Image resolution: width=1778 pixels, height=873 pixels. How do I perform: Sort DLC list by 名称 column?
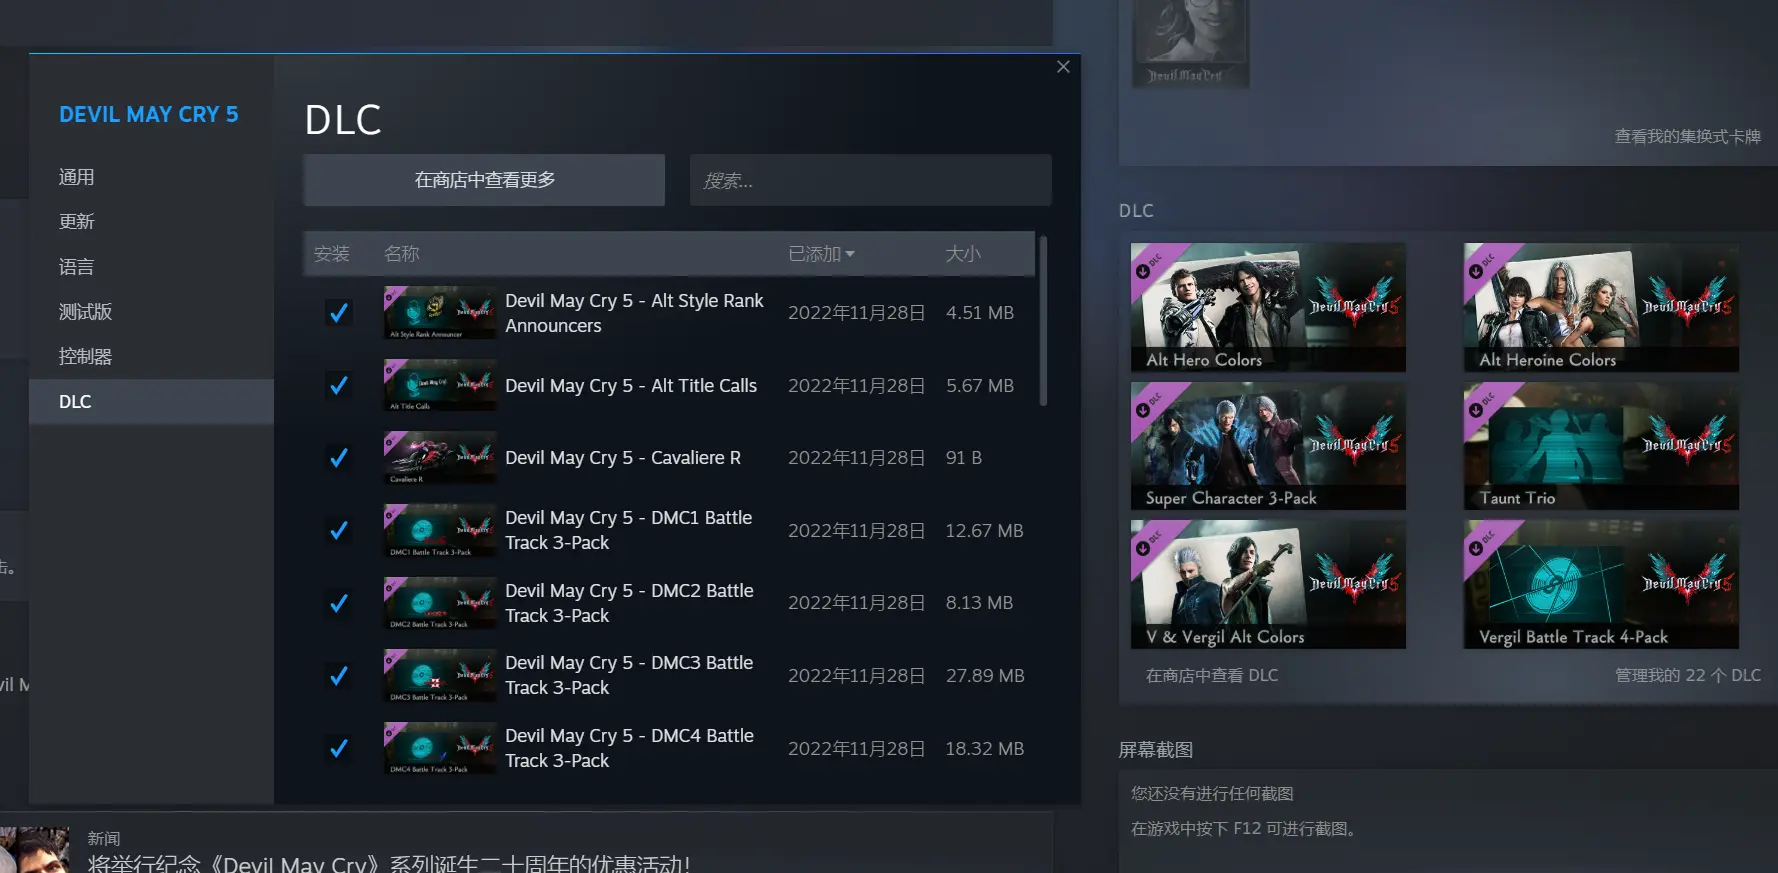[402, 254]
